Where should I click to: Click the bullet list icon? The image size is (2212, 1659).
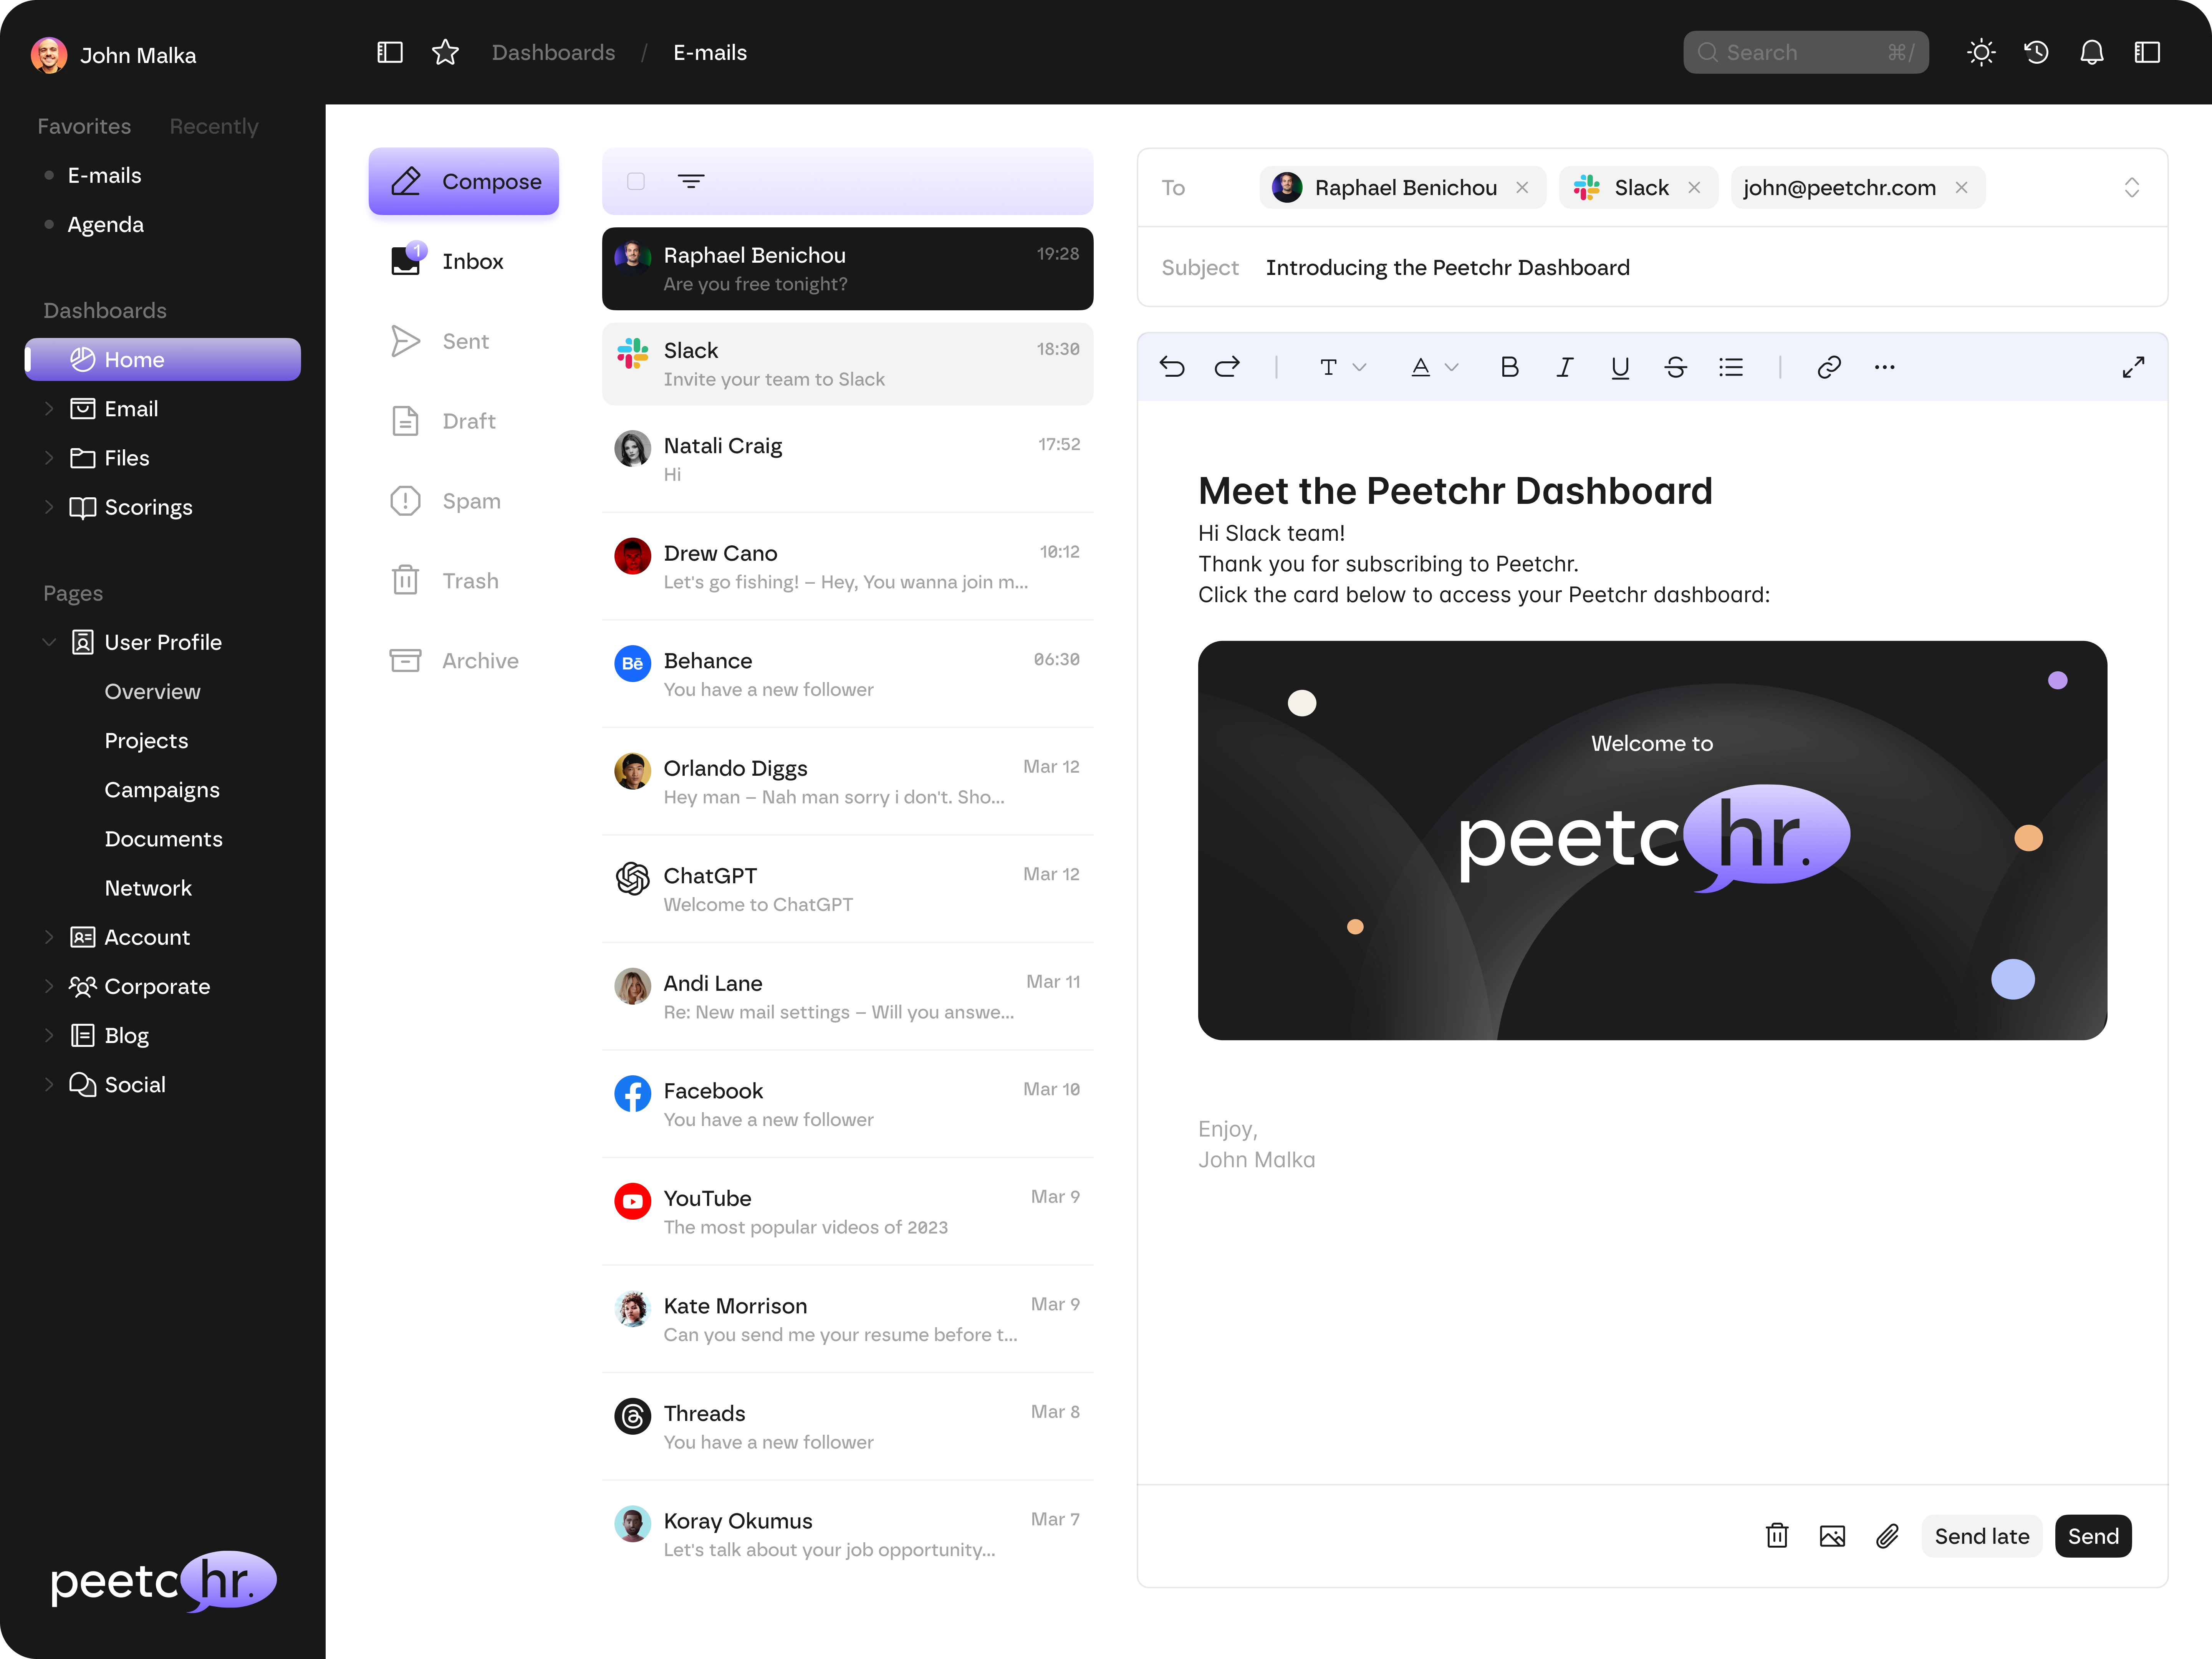point(1732,367)
